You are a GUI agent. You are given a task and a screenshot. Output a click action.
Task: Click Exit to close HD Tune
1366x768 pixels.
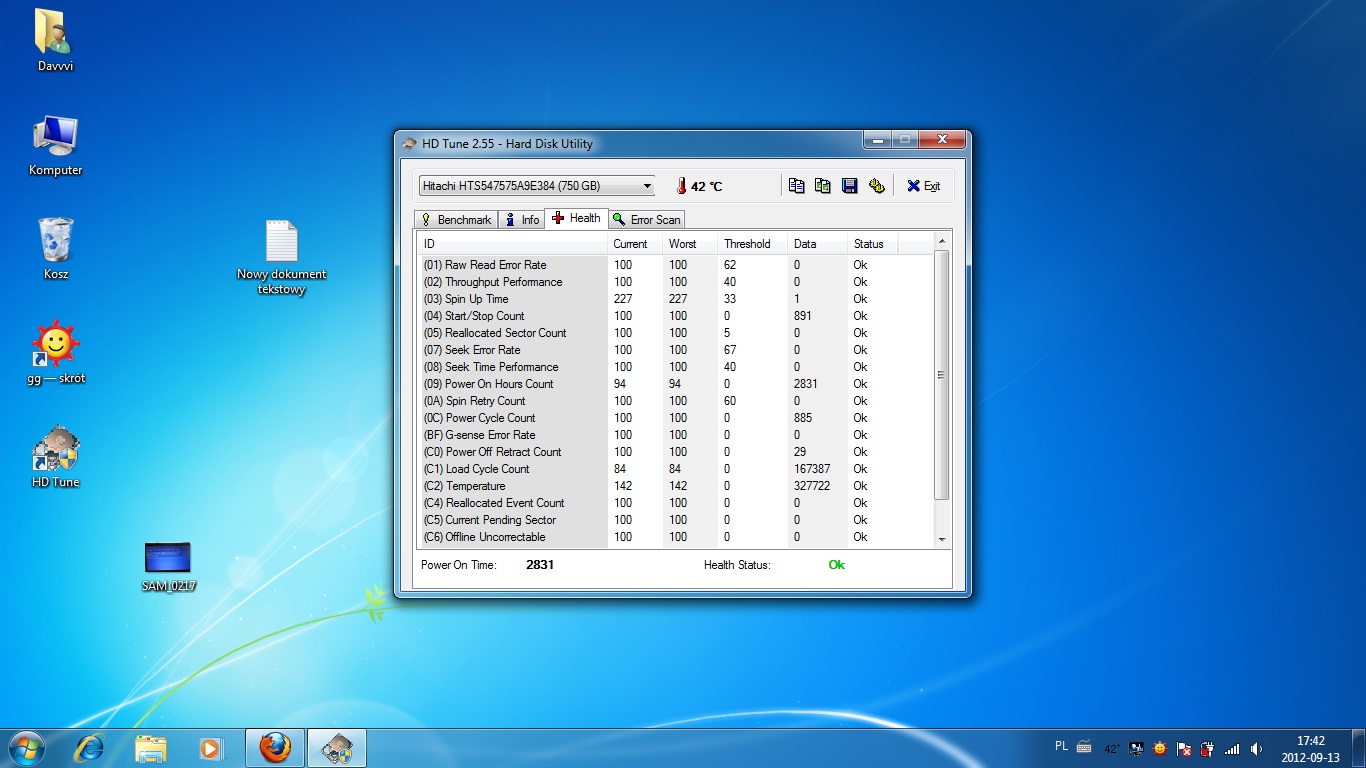[923, 186]
